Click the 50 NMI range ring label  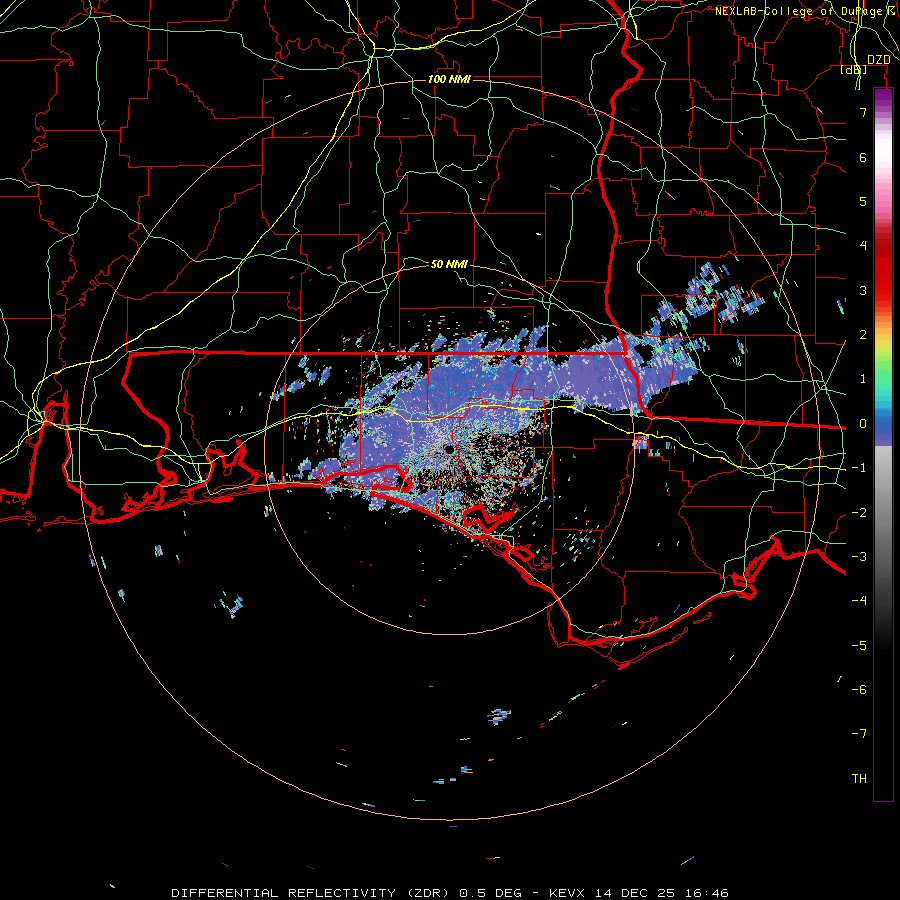pos(449,264)
